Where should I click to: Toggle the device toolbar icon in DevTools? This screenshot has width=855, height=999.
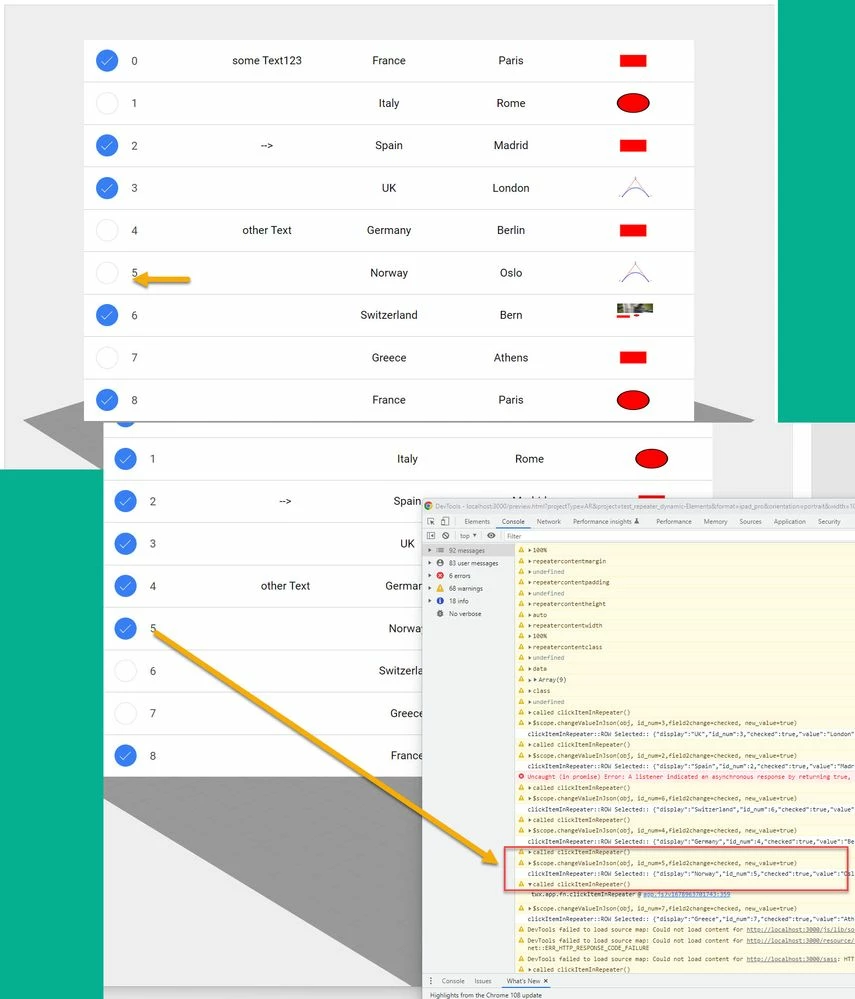pyautogui.click(x=445, y=521)
